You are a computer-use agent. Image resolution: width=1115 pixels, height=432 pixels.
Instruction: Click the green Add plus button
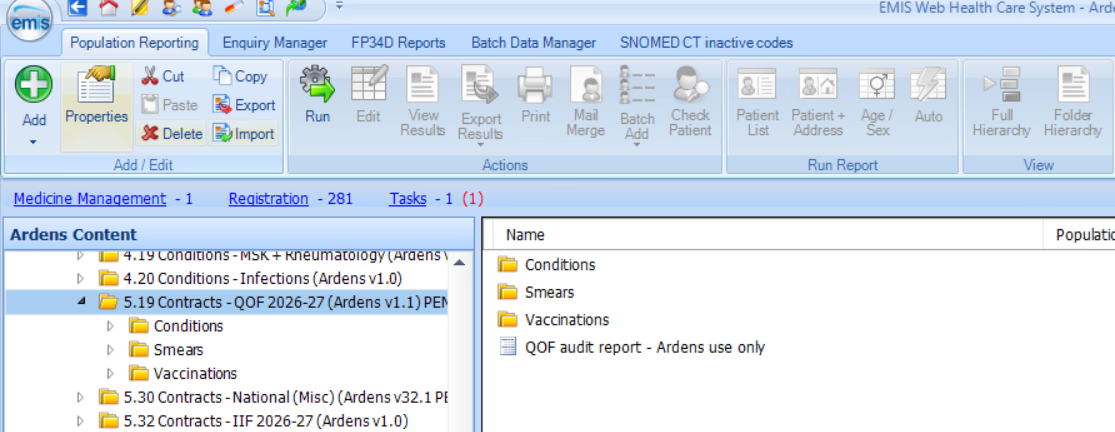(x=33, y=84)
